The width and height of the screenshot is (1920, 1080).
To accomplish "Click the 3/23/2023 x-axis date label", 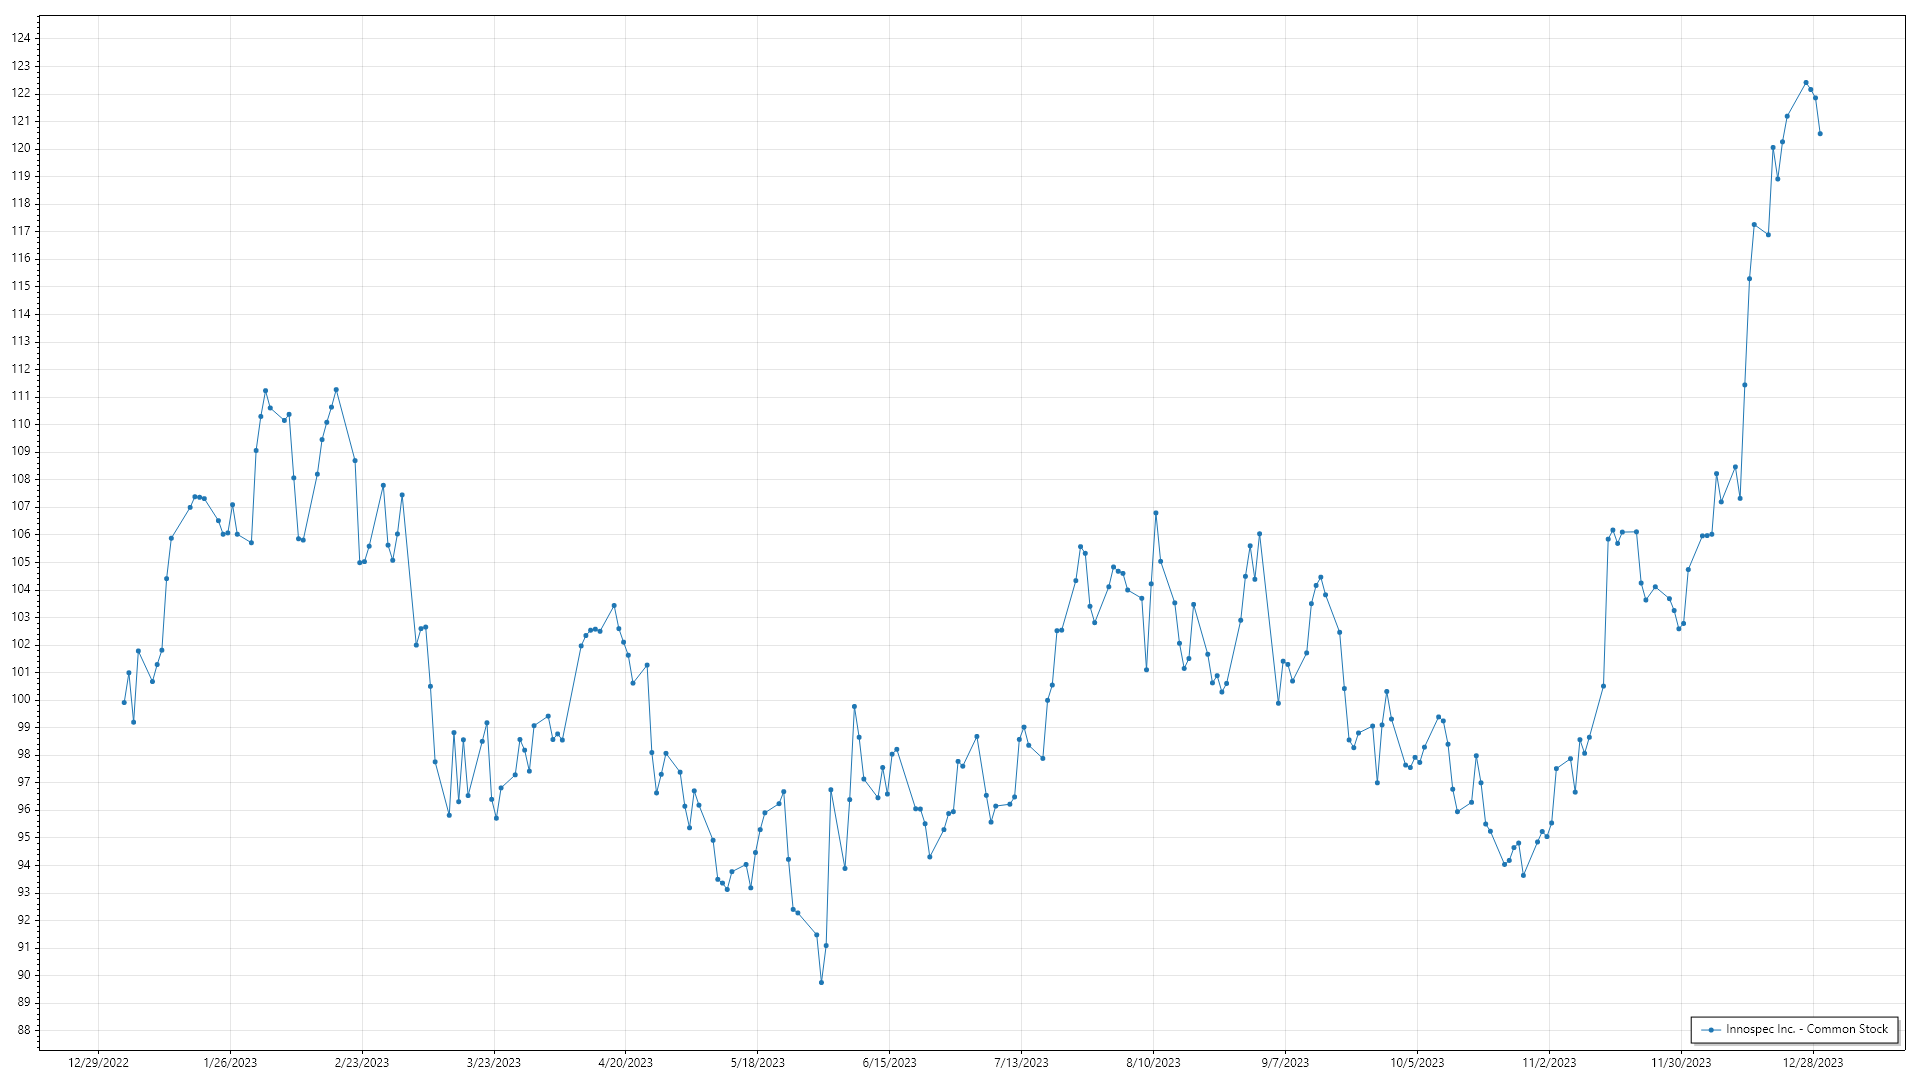I will [x=494, y=1063].
